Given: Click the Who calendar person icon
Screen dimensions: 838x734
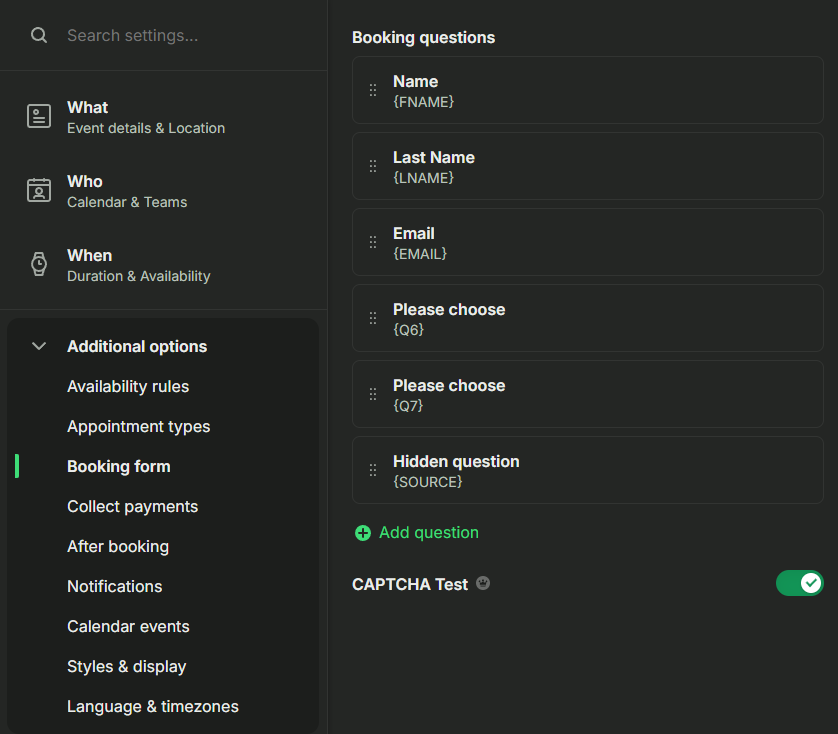Looking at the screenshot, I should coord(39,190).
